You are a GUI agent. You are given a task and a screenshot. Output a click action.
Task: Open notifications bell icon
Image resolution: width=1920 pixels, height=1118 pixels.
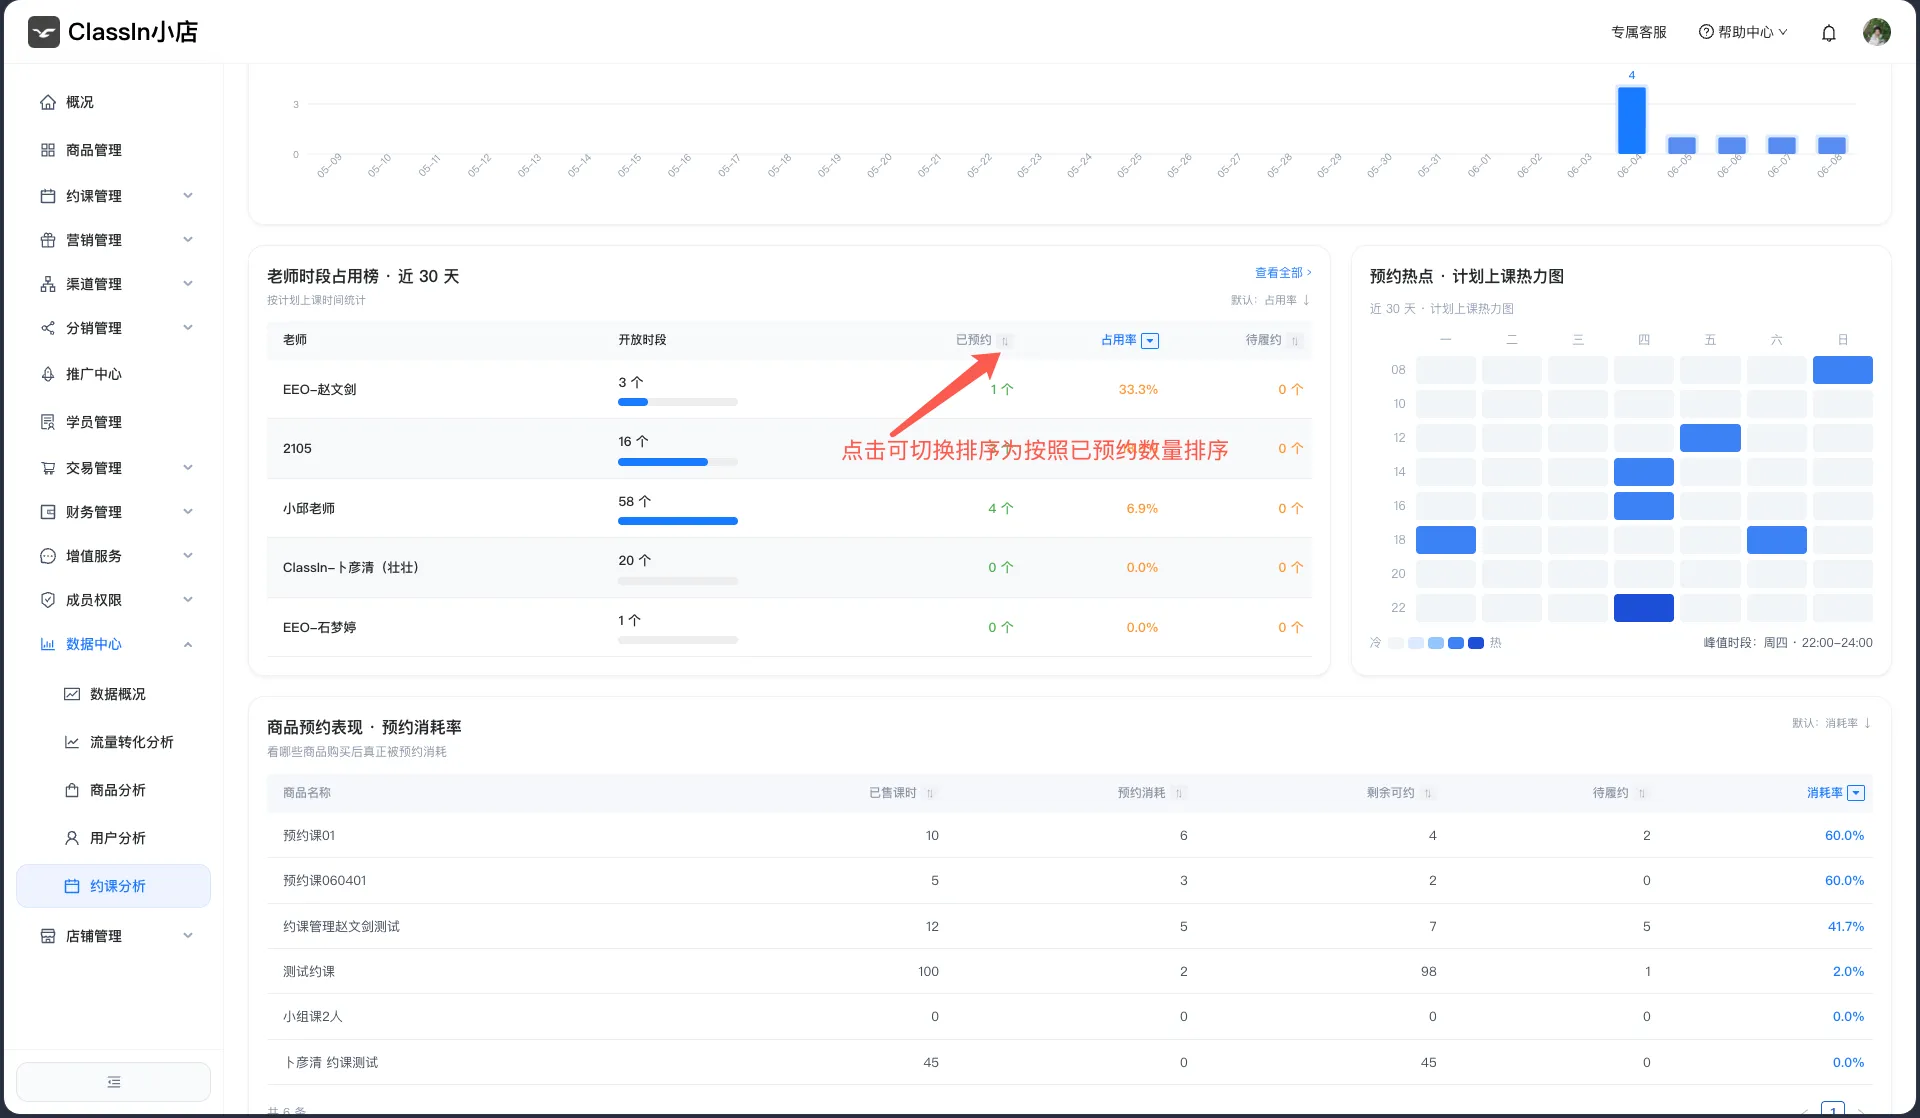1828,33
